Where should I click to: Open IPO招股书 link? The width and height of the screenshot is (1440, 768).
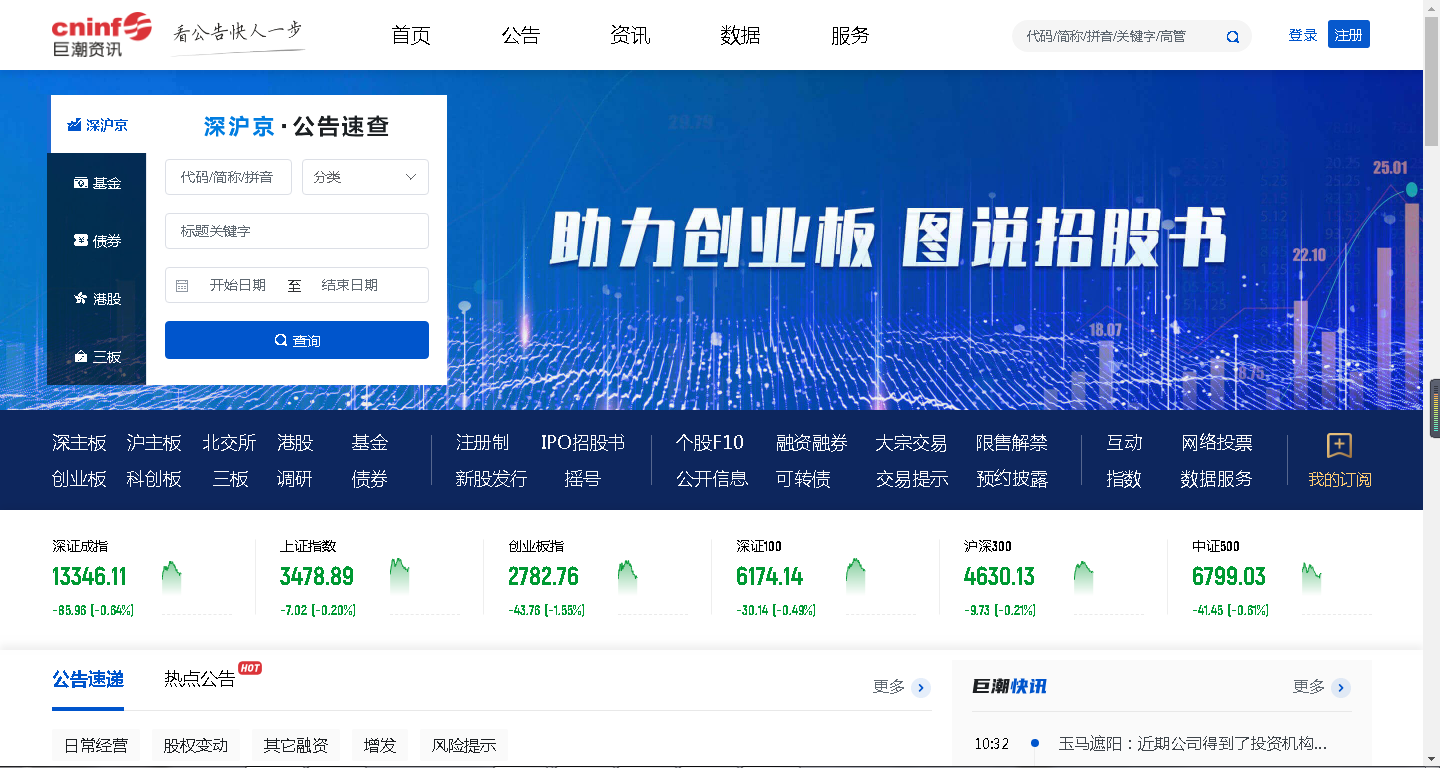[x=583, y=443]
